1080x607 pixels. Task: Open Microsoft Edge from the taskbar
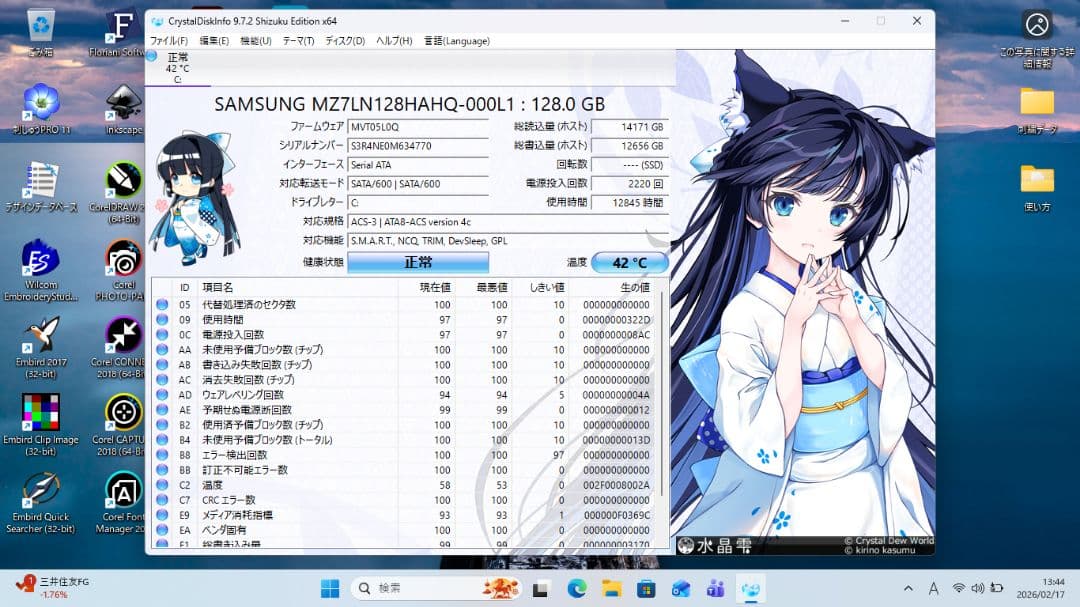pyautogui.click(x=577, y=588)
